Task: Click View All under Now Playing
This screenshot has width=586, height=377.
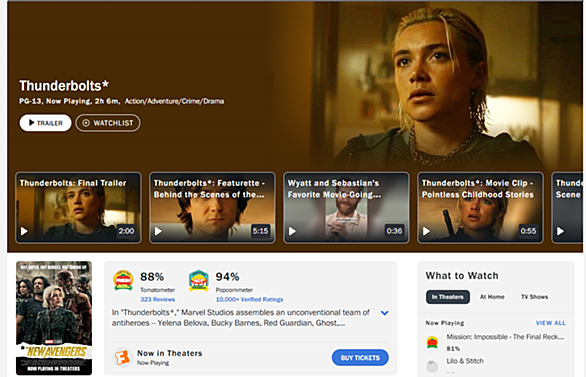Action: (x=550, y=323)
